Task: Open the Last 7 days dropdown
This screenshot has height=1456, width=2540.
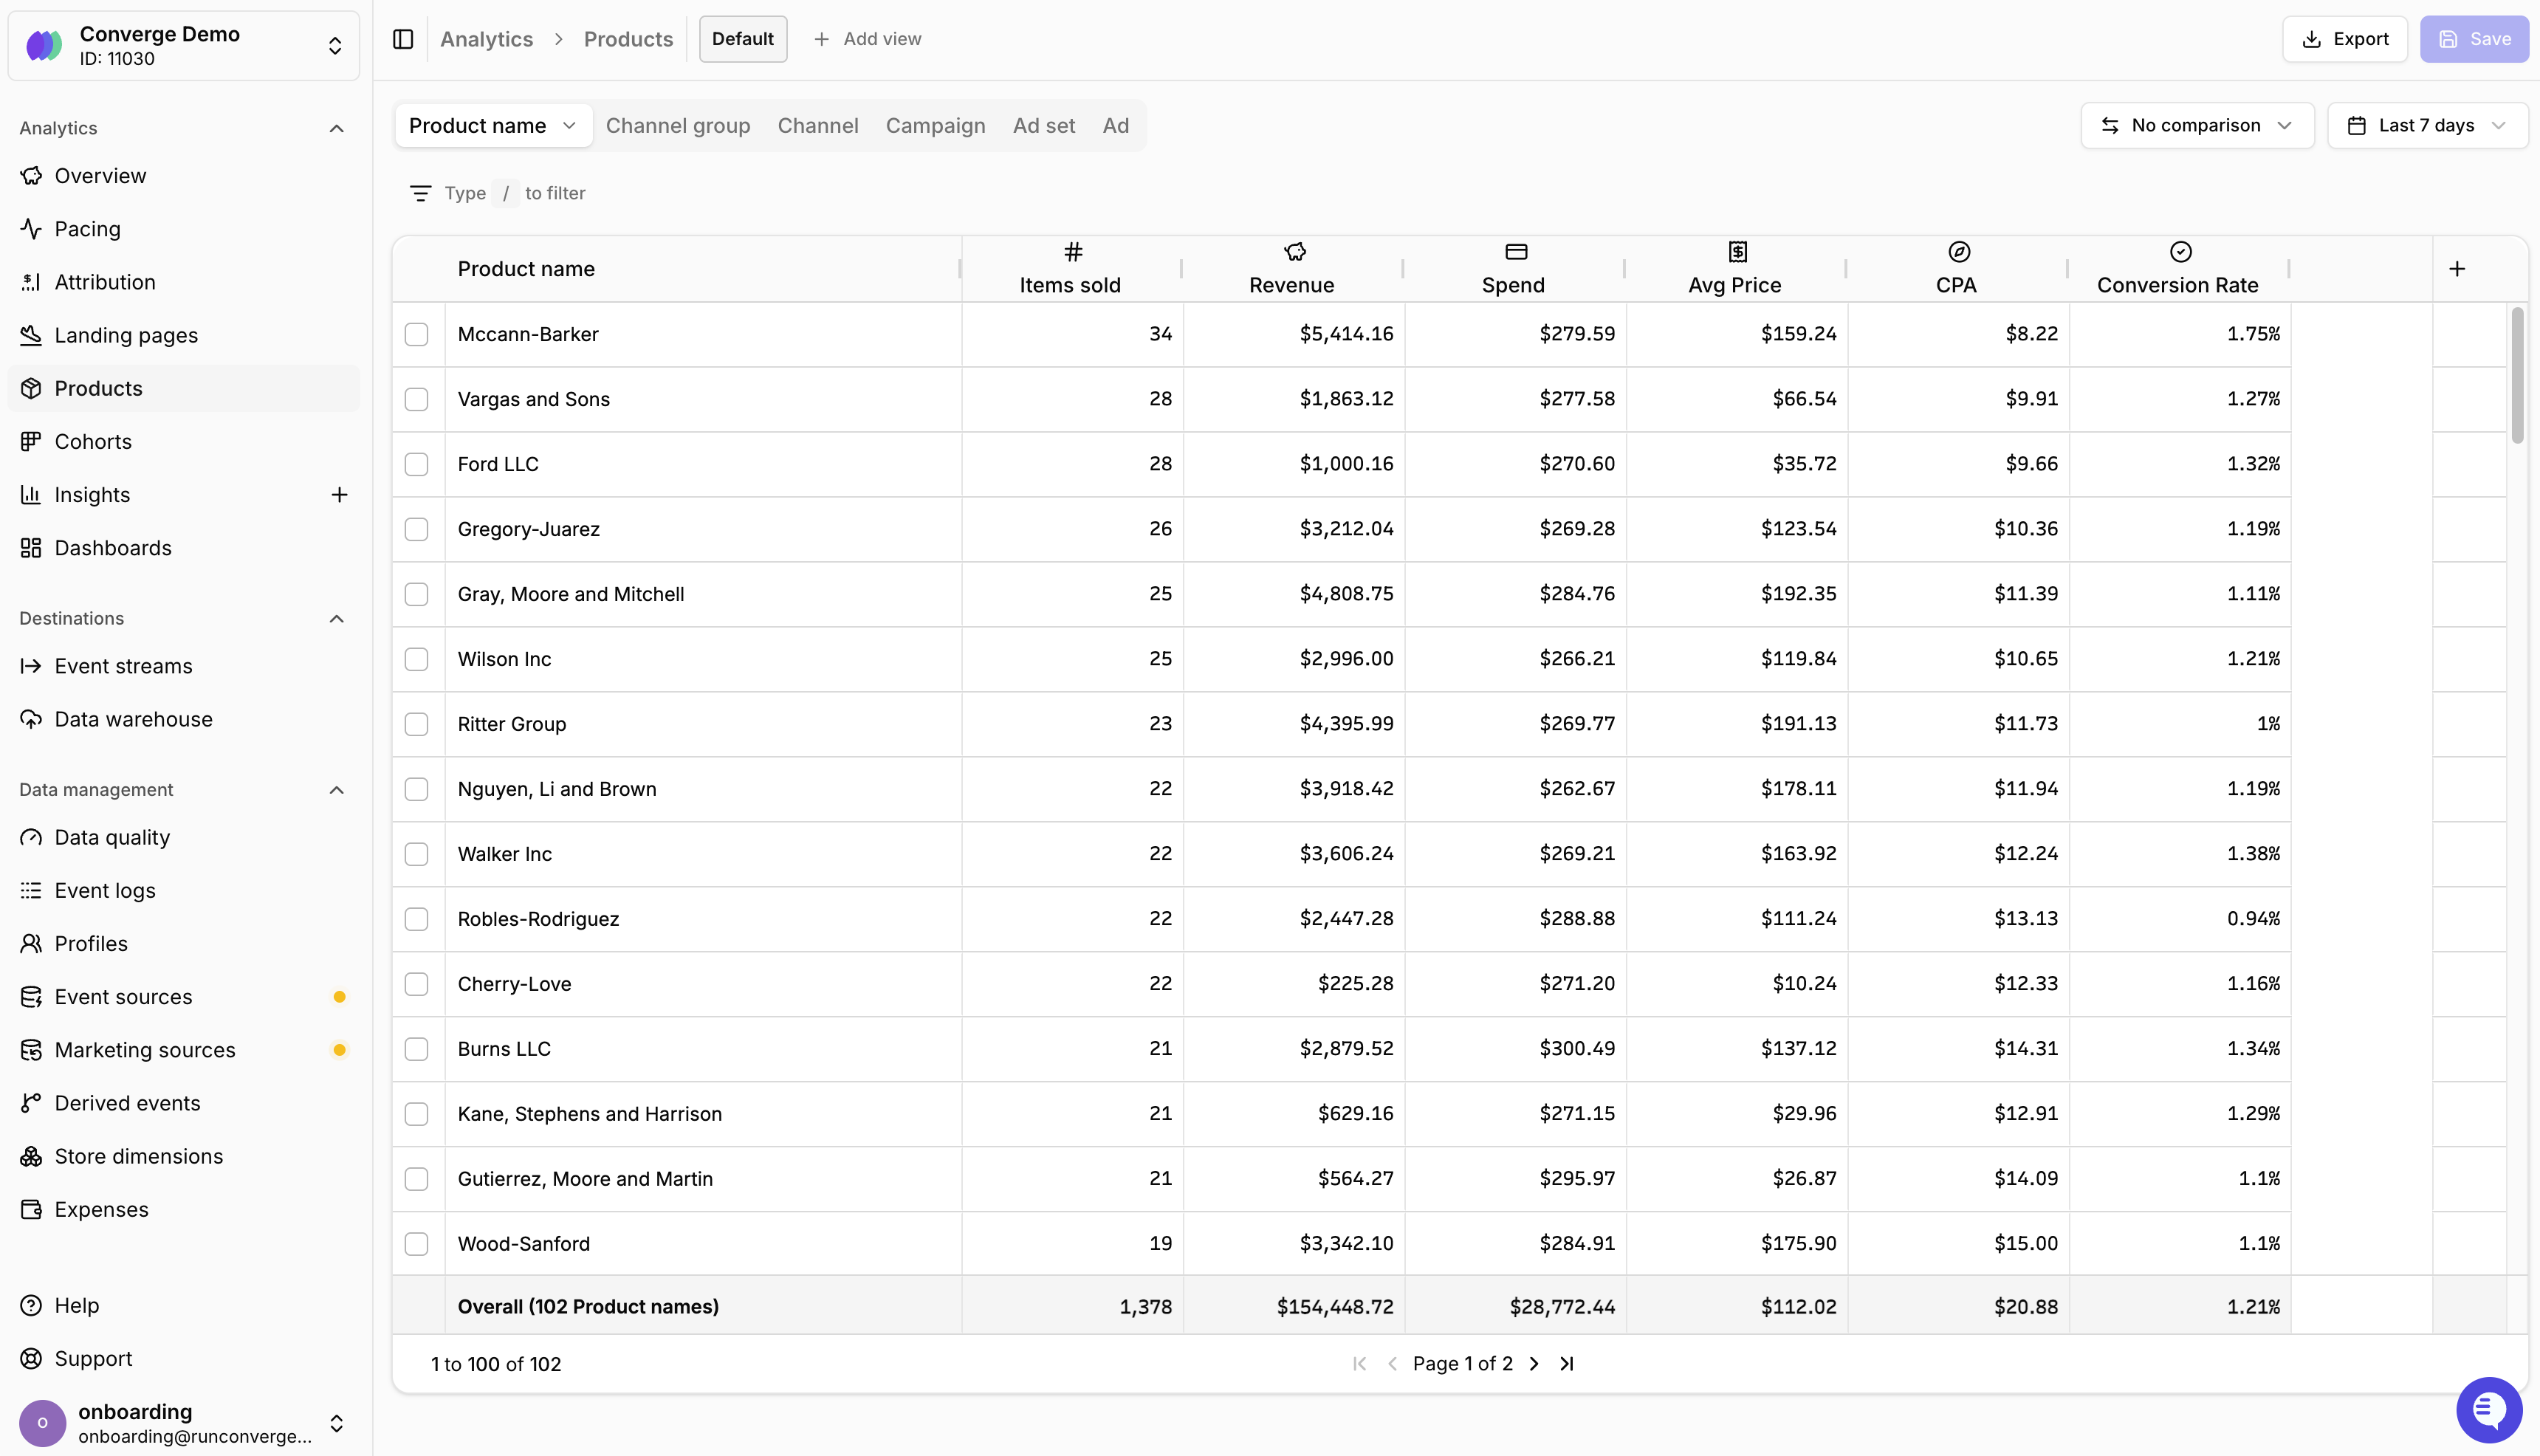Action: pyautogui.click(x=2426, y=126)
